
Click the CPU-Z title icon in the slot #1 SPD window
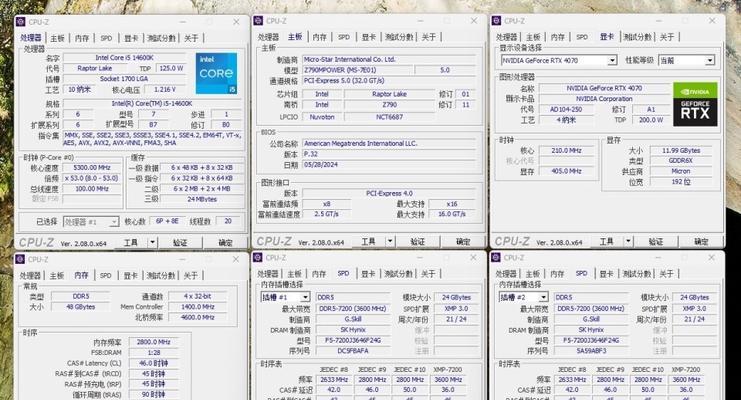pos(258,258)
